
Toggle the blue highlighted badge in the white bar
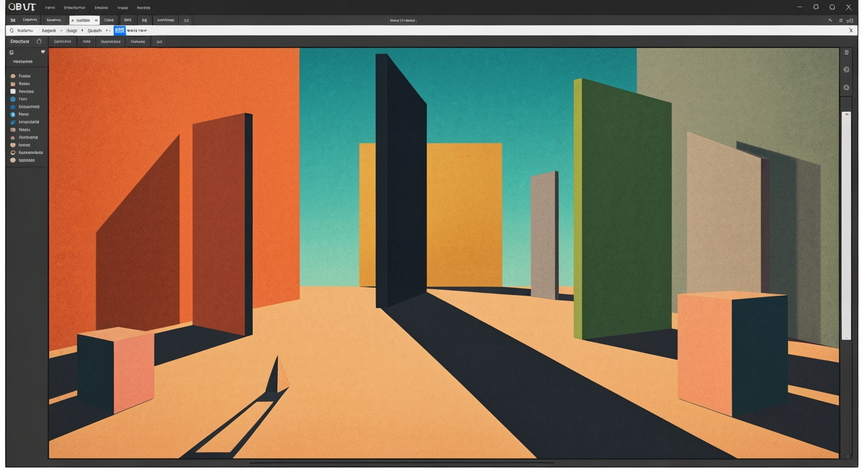(x=120, y=30)
